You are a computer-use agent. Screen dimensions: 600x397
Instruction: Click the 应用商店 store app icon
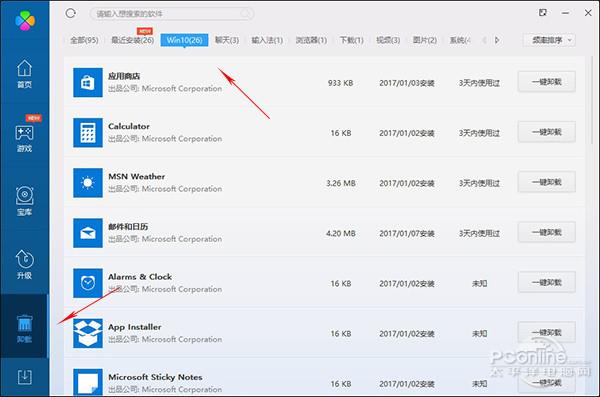coord(88,83)
